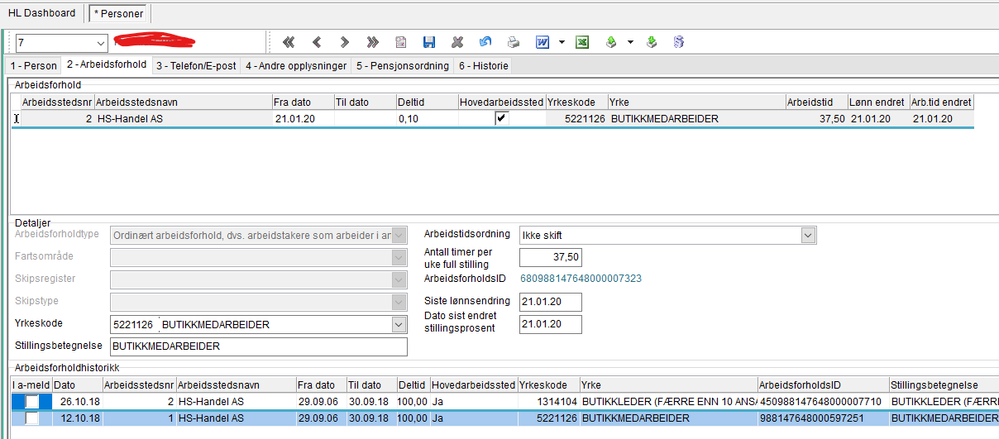
Task: Expand the Yrkeskode dropdown in Detaljer
Action: 399,325
